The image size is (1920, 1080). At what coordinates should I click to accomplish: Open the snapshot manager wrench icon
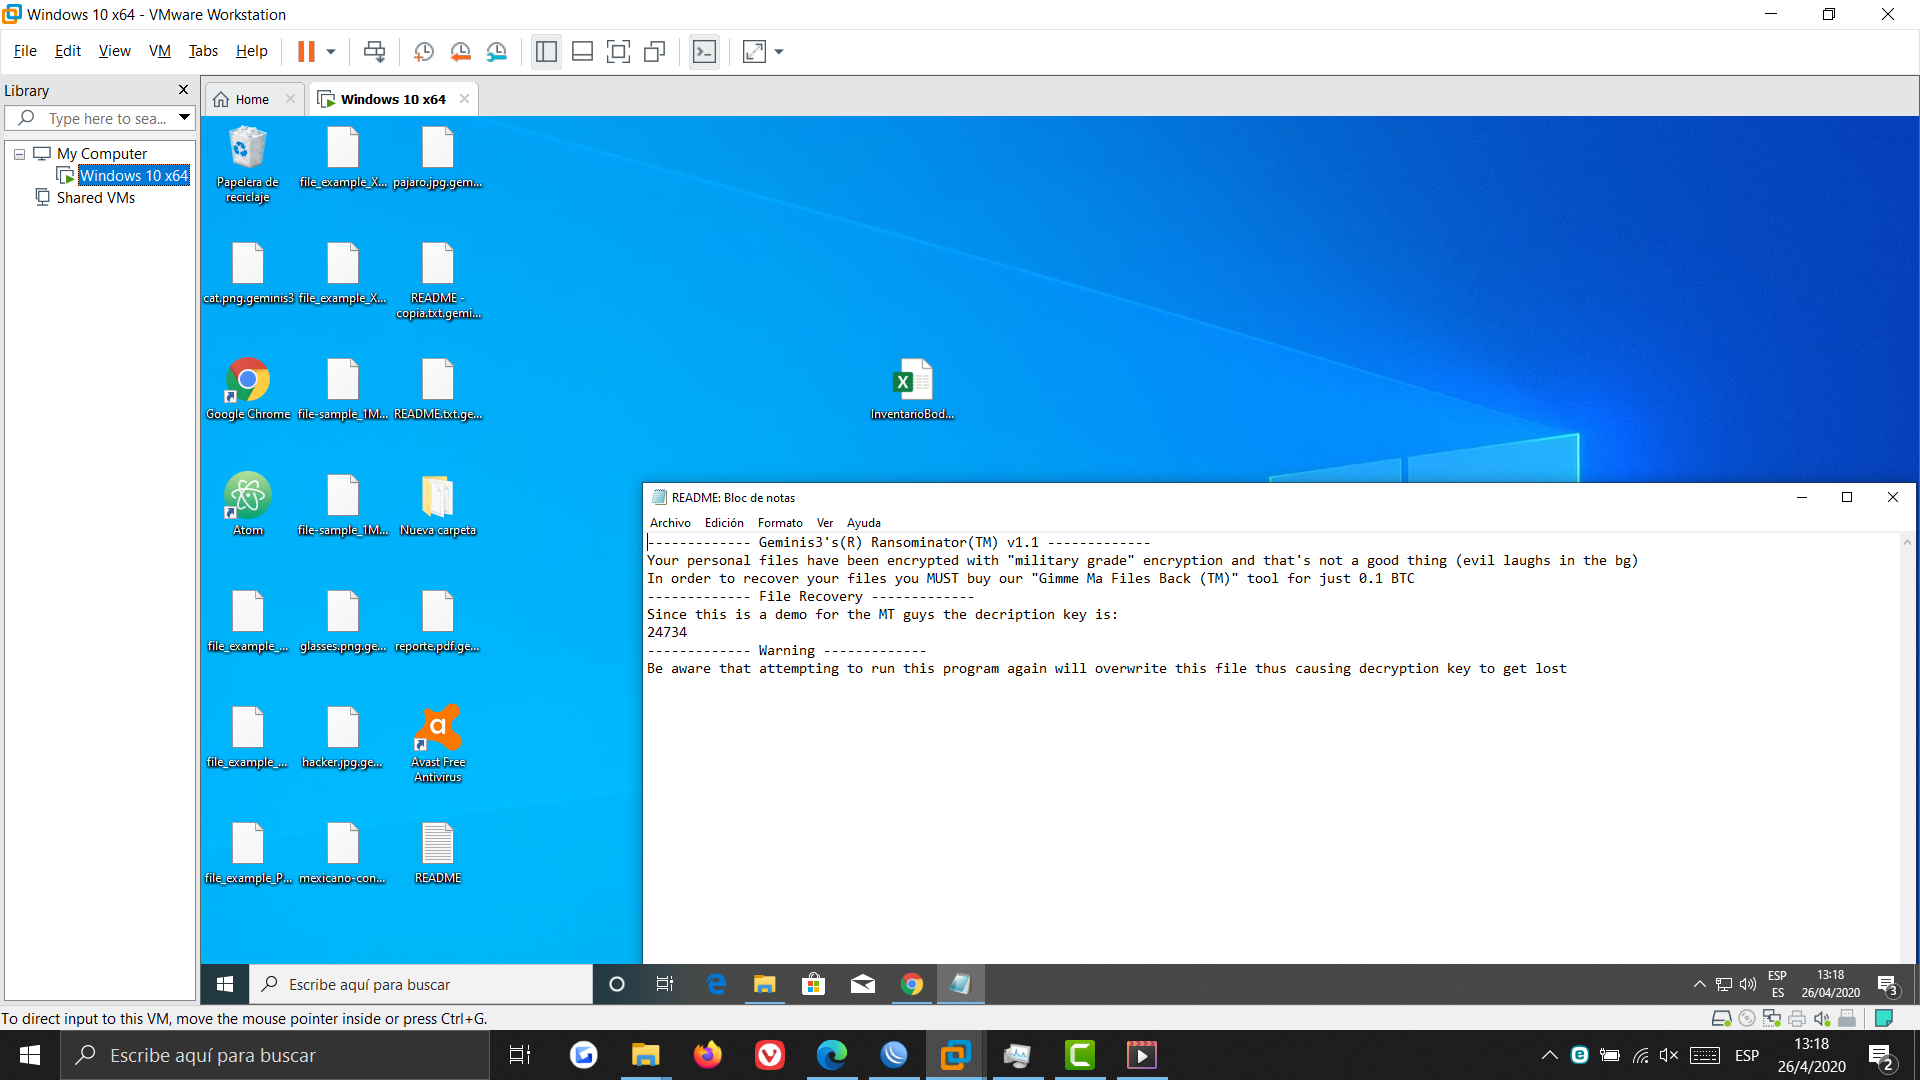(x=497, y=51)
